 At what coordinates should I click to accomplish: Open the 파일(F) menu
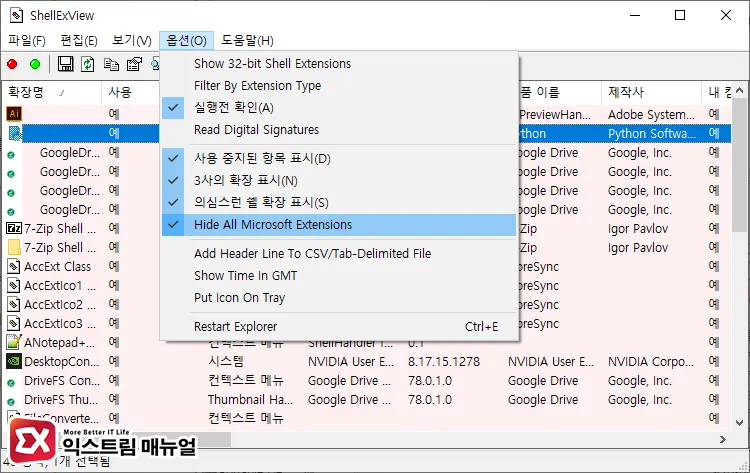coord(27,40)
